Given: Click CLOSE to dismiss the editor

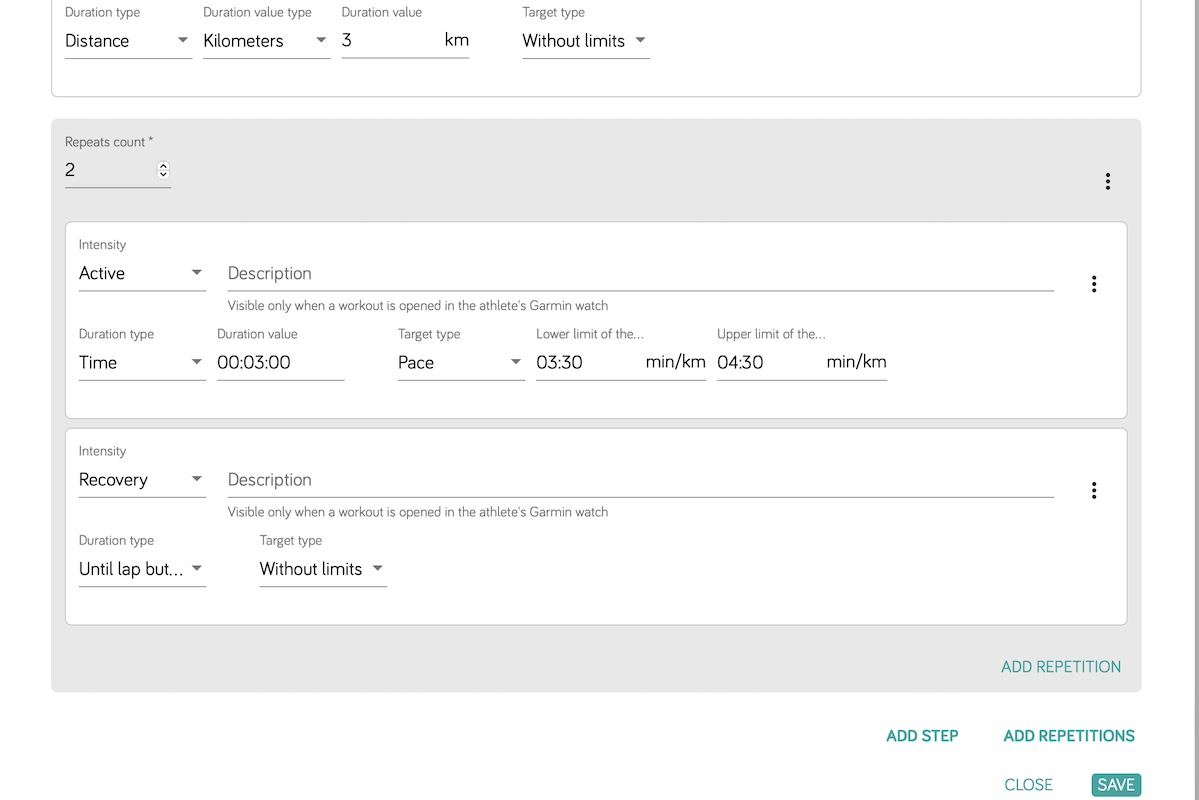Looking at the screenshot, I should click(1028, 785).
